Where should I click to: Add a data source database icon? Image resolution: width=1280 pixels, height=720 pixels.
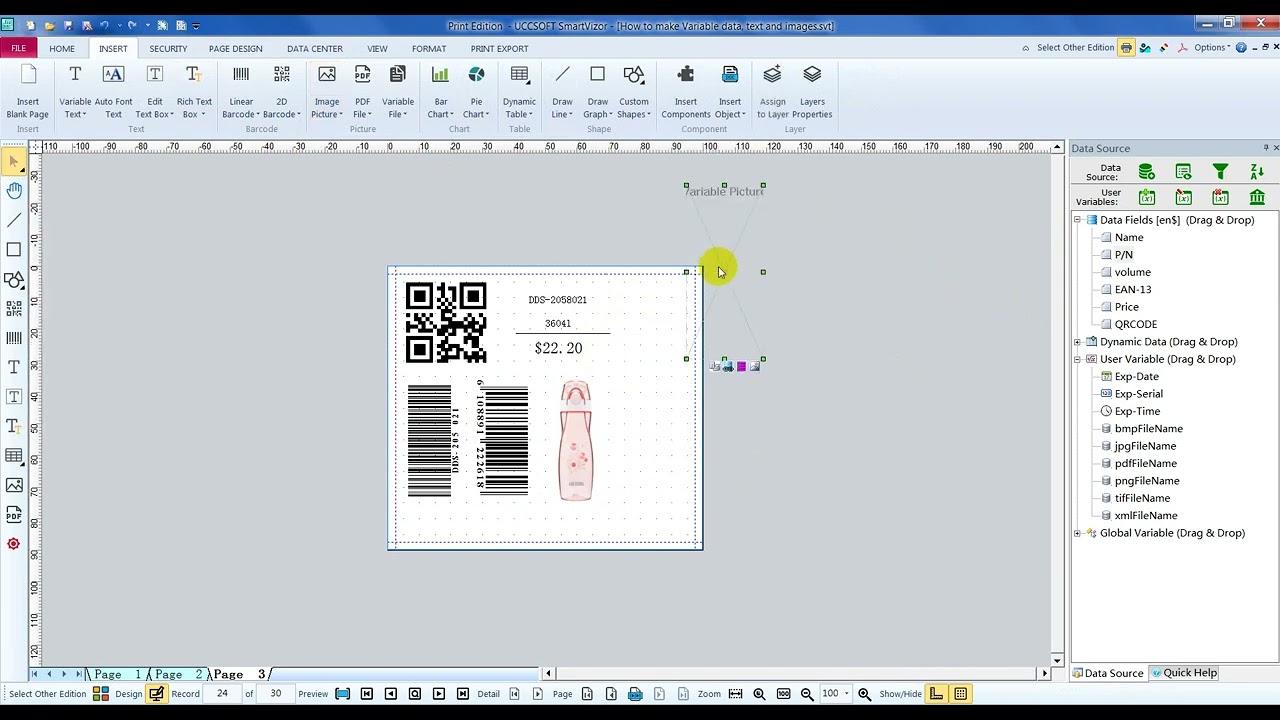pos(1147,172)
